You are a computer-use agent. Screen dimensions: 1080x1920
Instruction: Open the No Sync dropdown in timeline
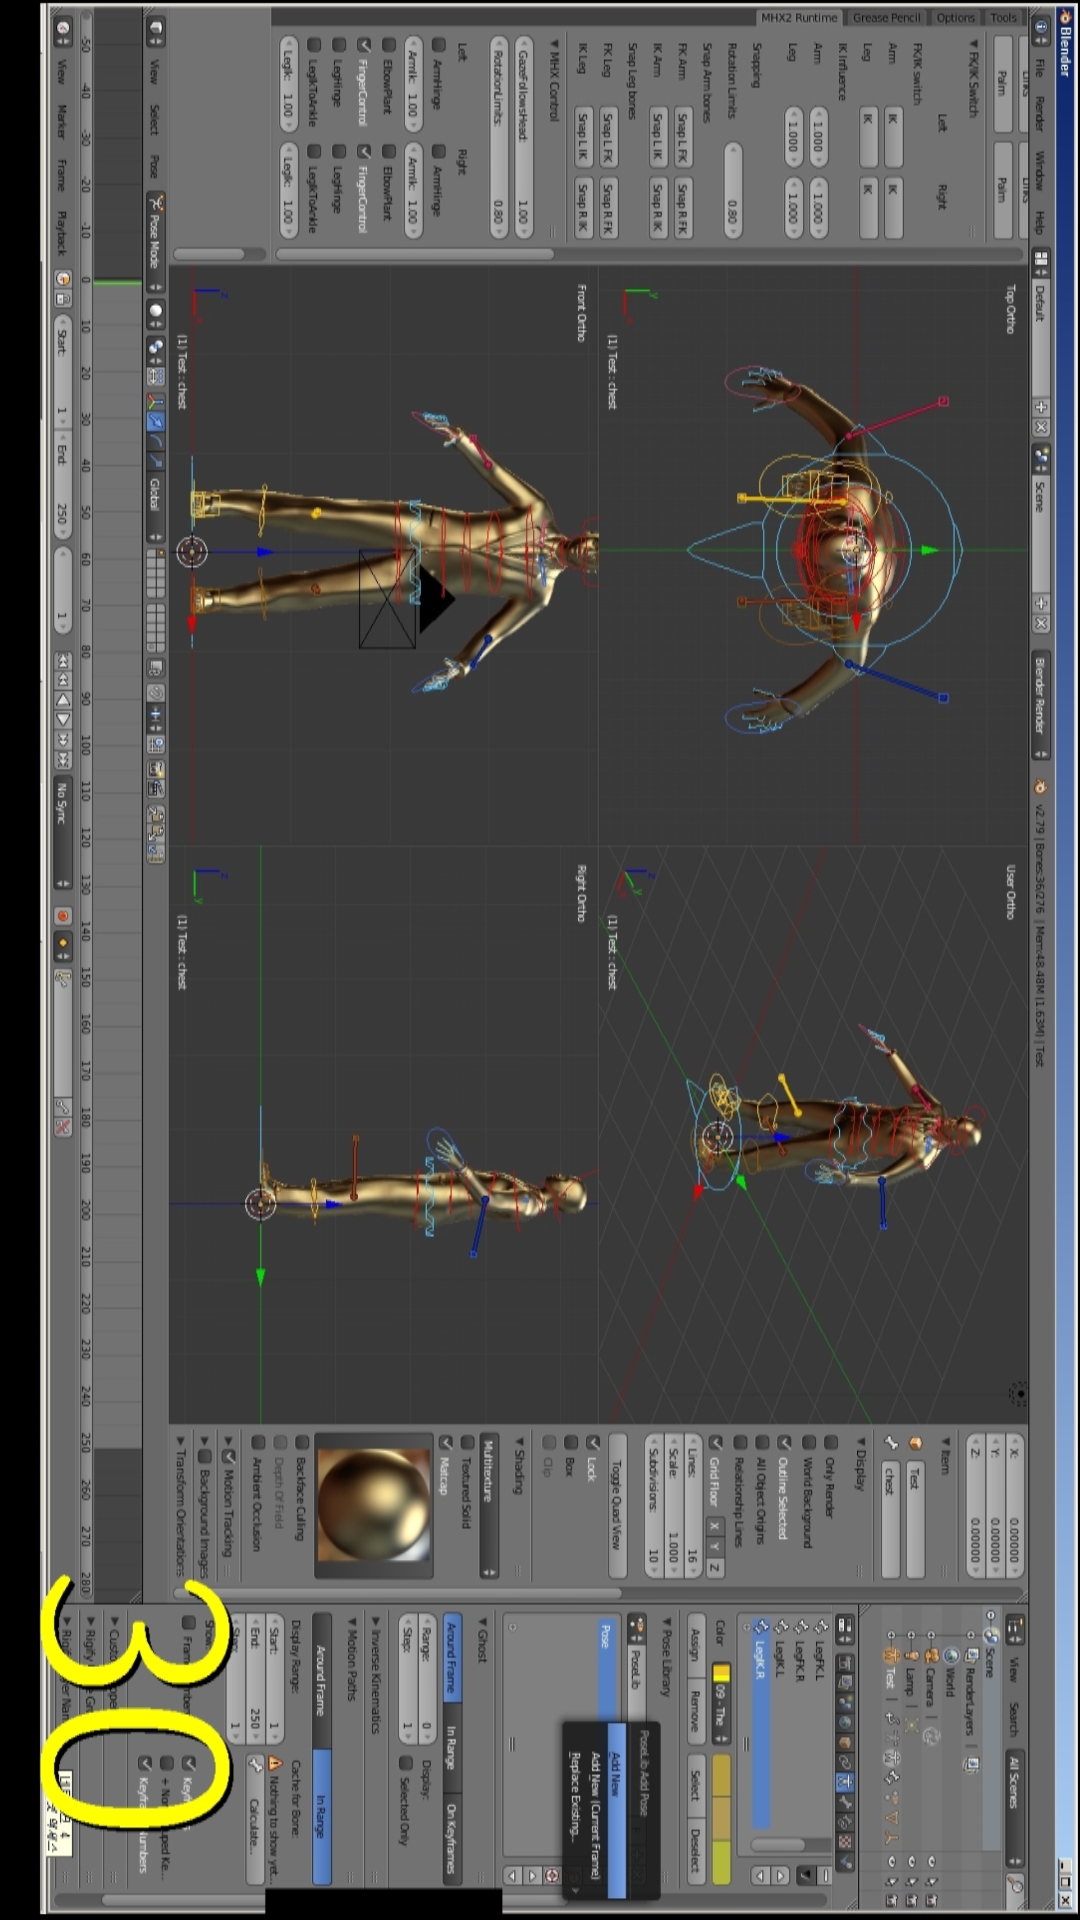click(x=62, y=833)
